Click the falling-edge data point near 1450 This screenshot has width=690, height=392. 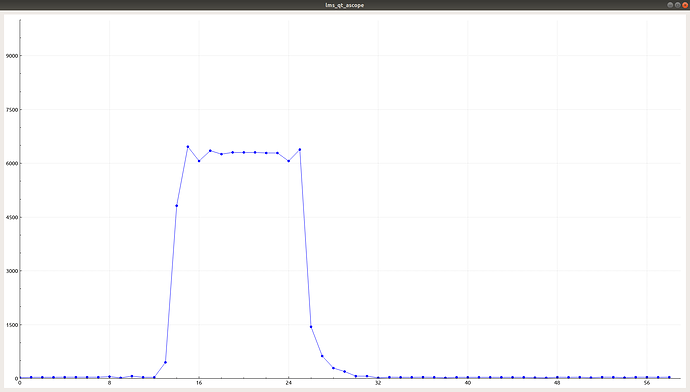(311, 327)
